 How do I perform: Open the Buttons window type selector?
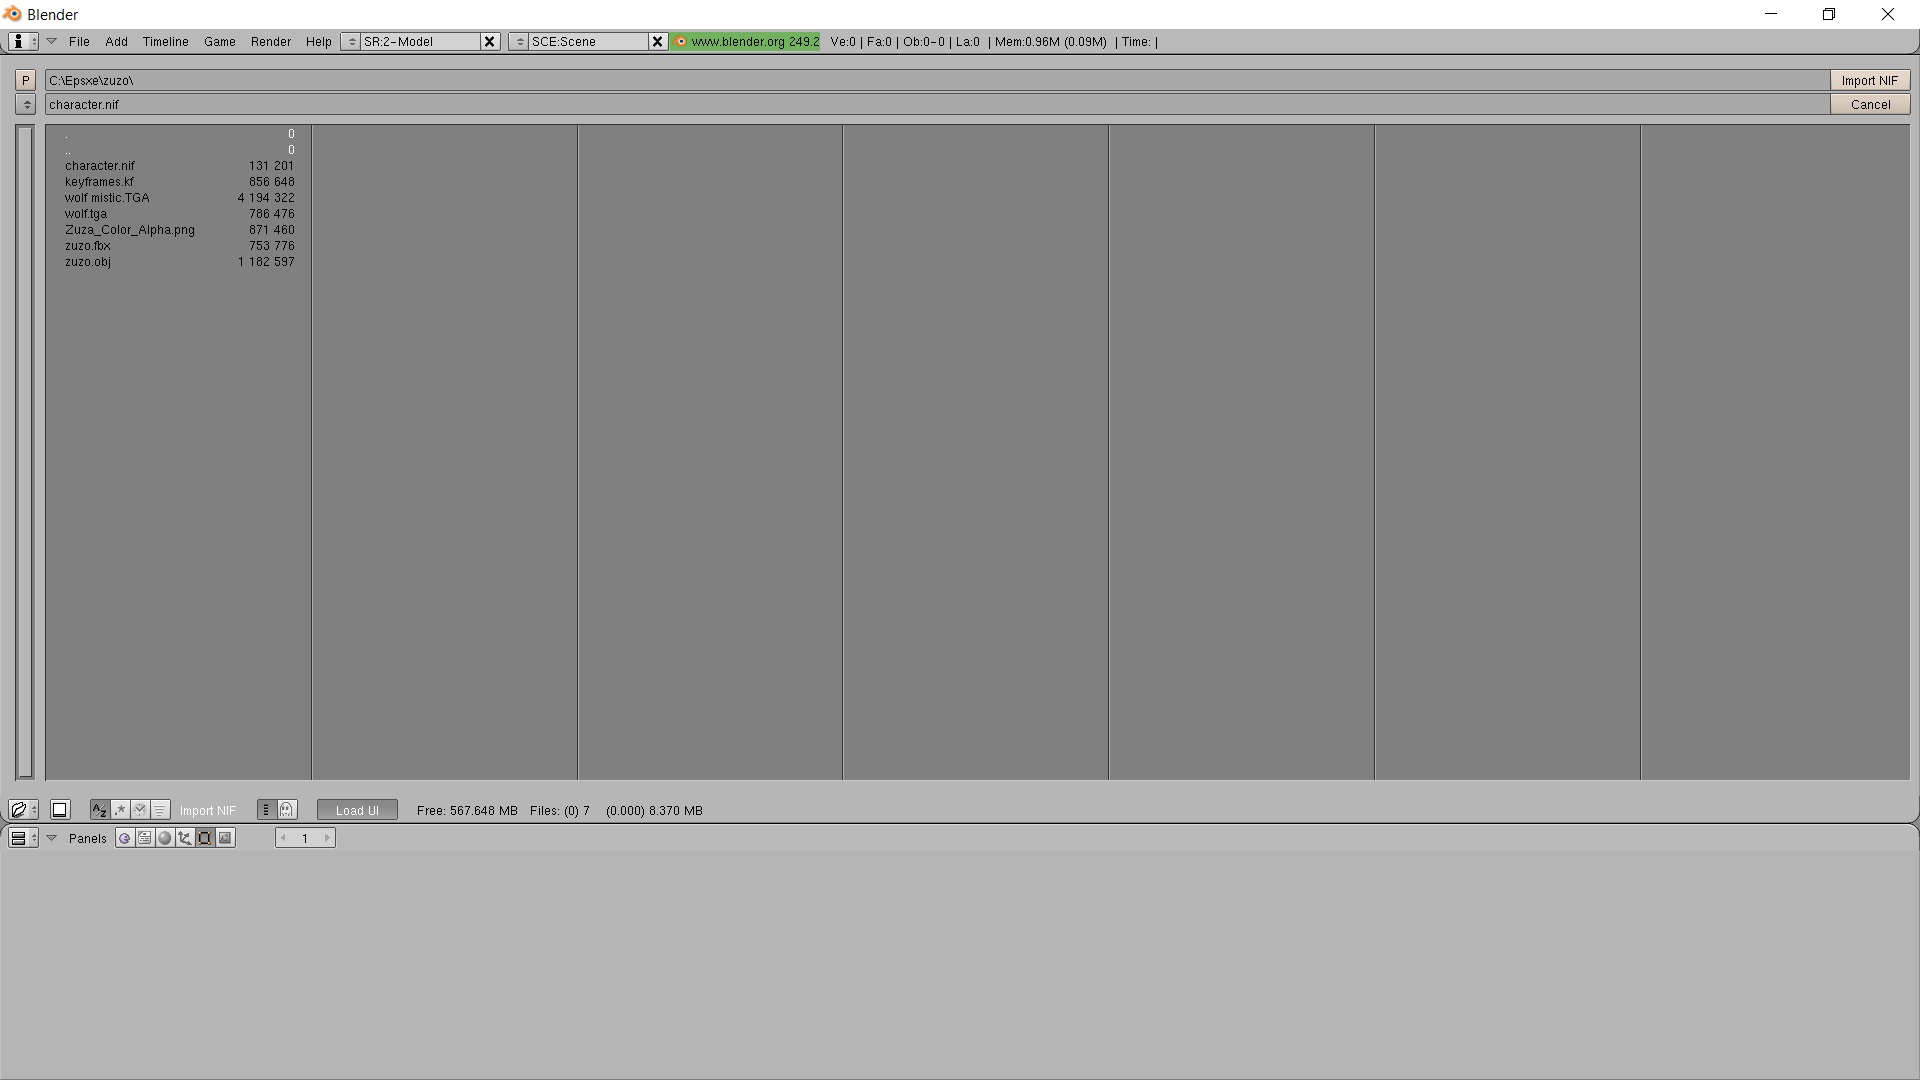point(23,838)
